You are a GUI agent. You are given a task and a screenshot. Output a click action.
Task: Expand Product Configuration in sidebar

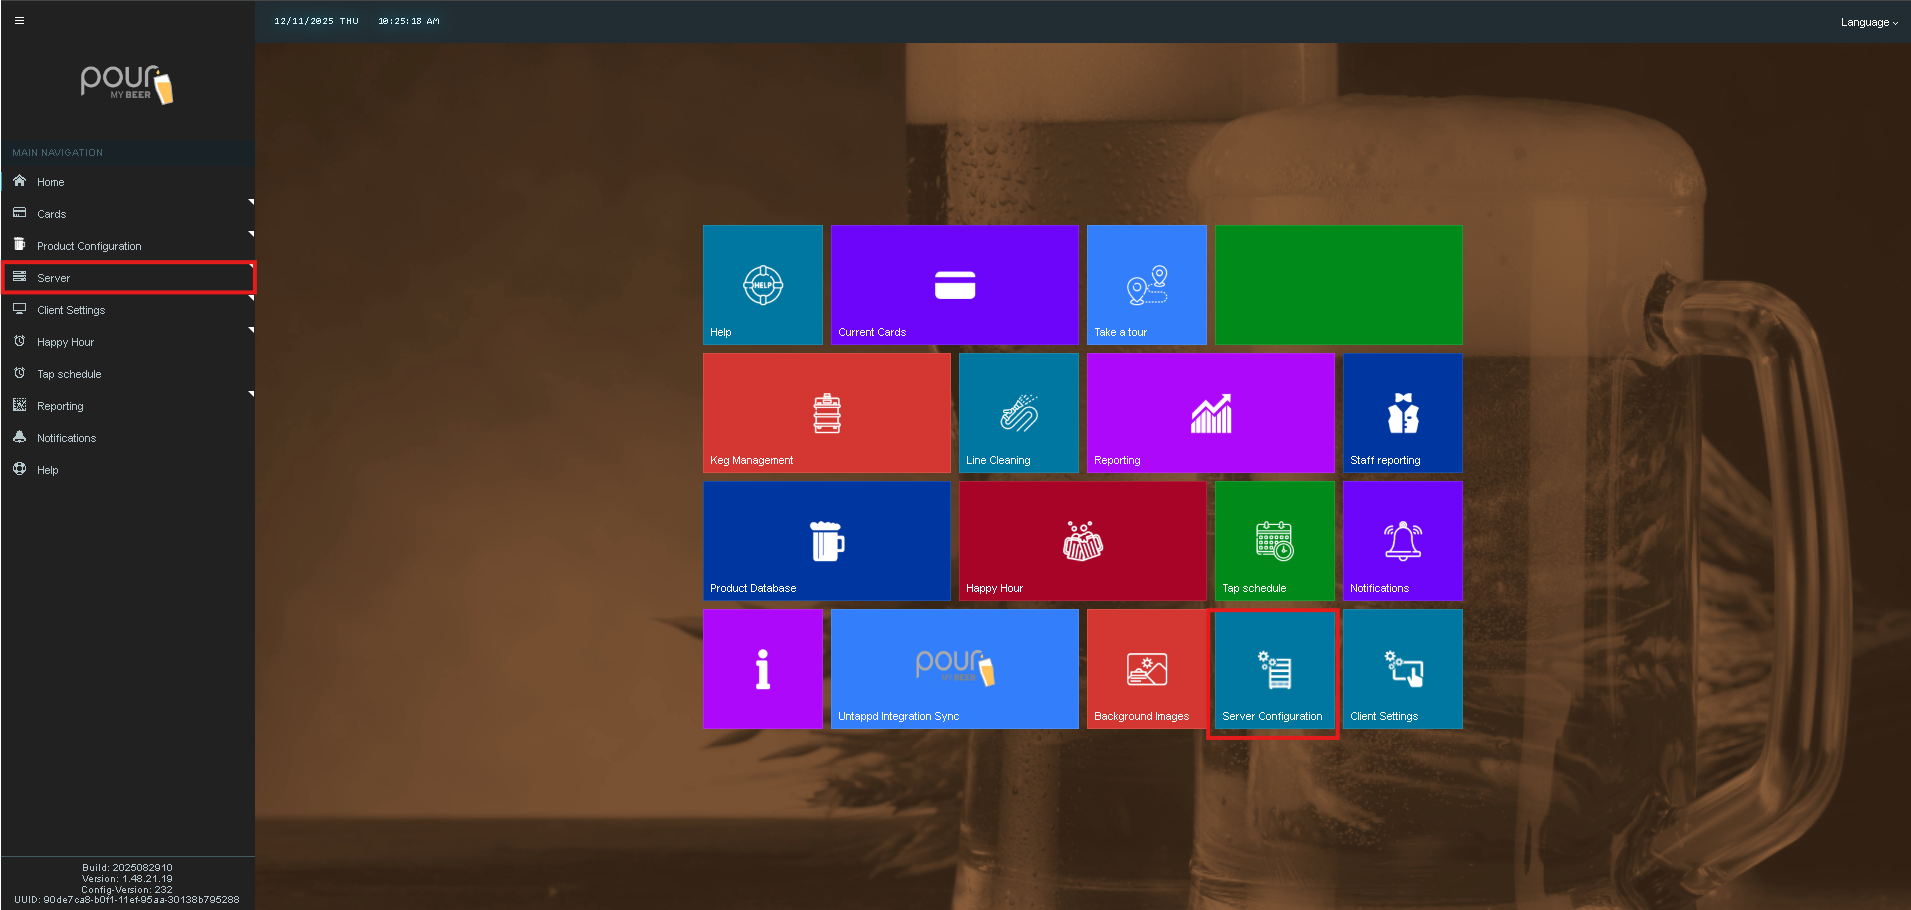(89, 246)
